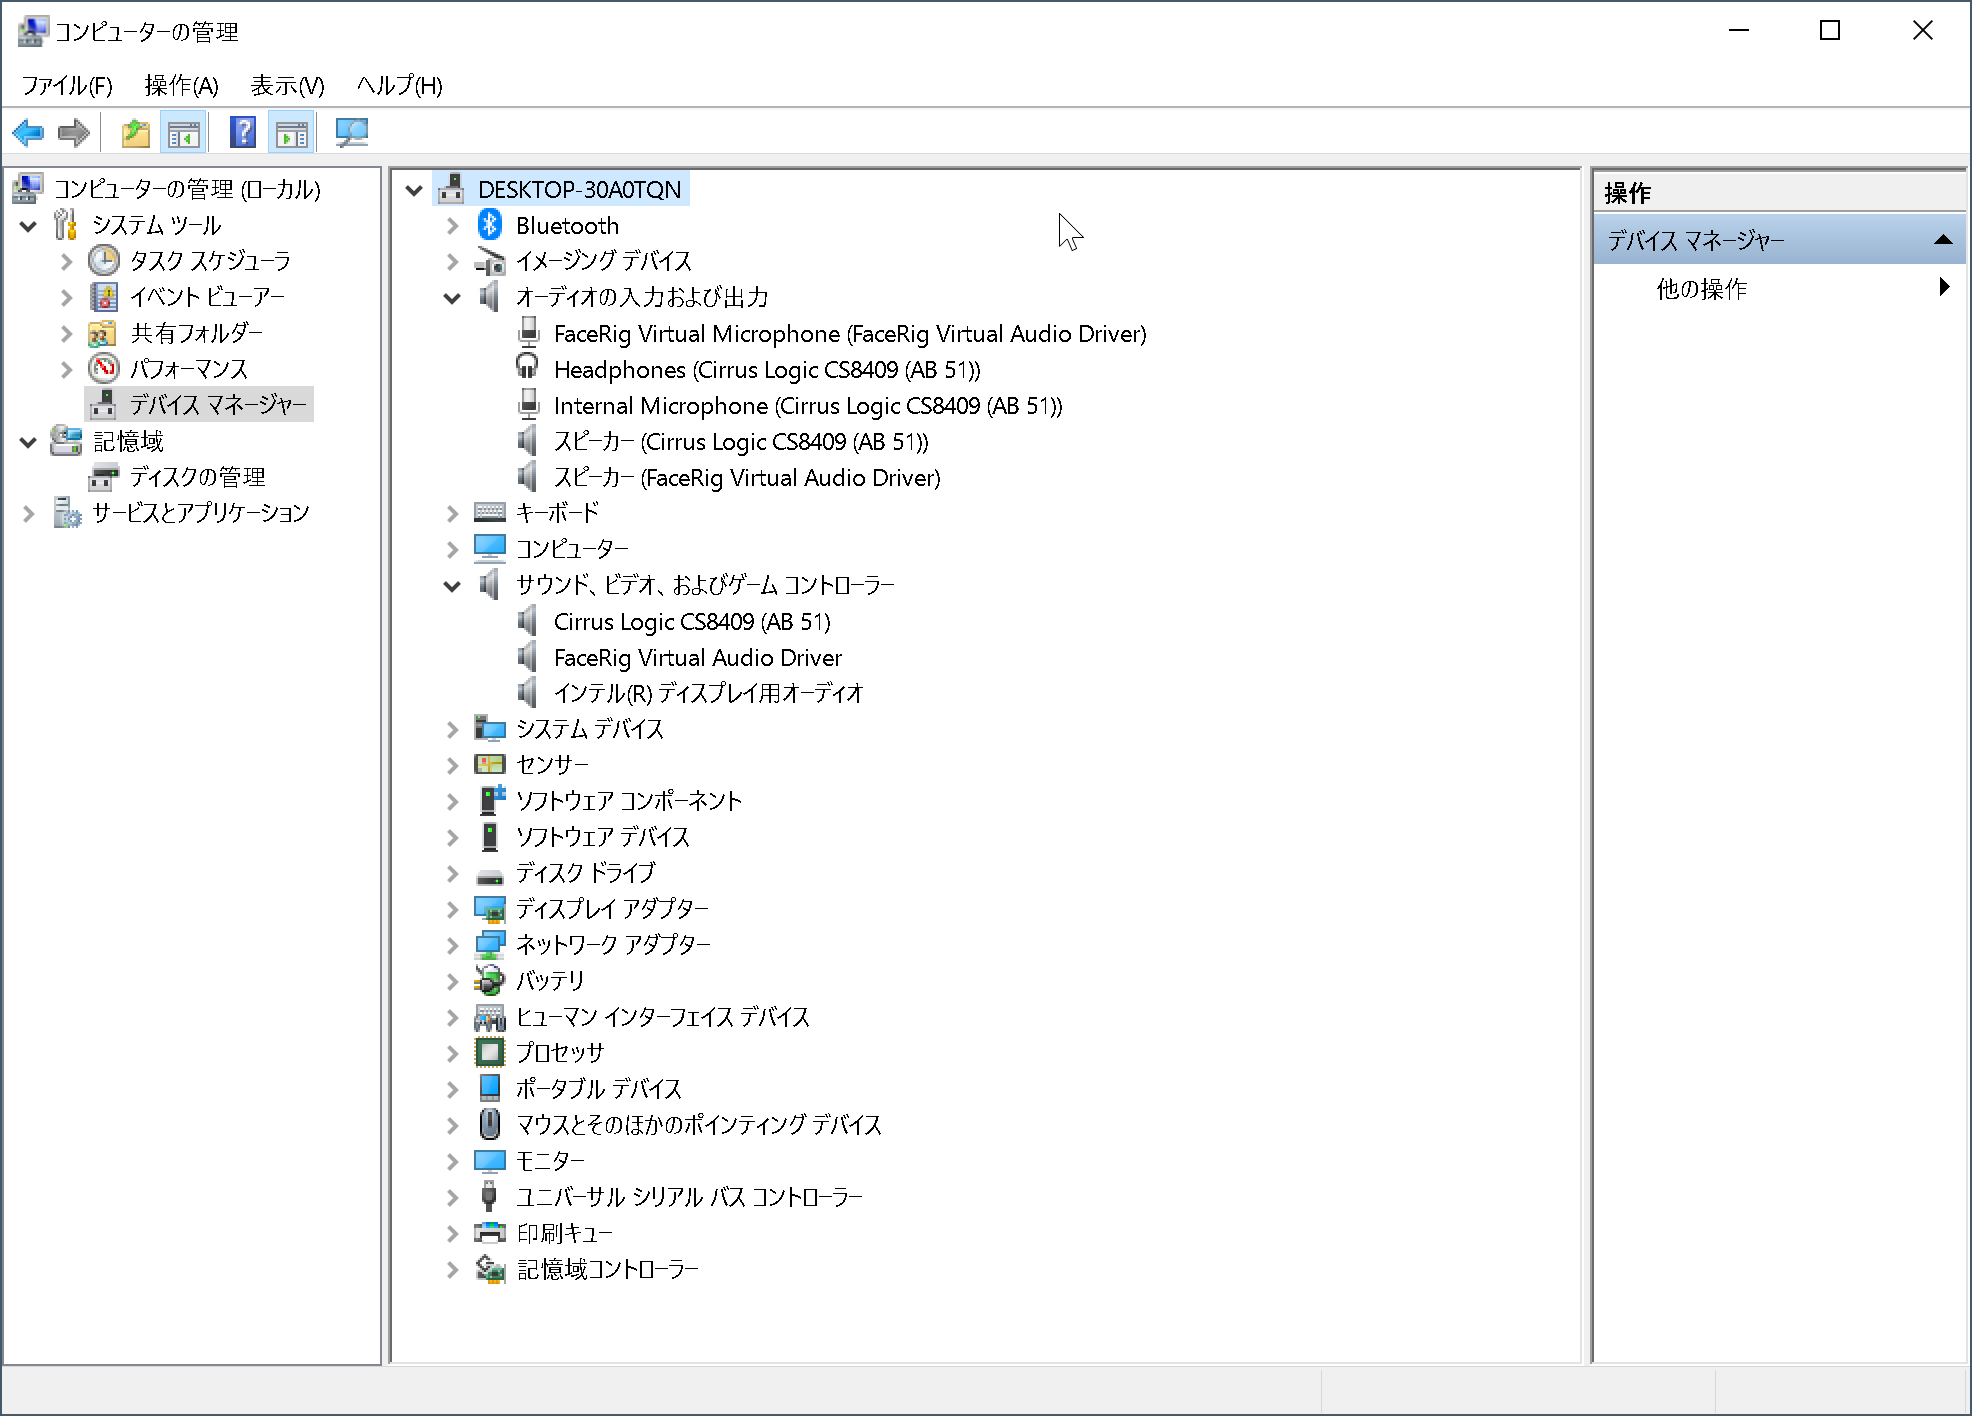
Task: Toggle the Show/Hide console tree toolbar icon
Action: click(x=183, y=132)
